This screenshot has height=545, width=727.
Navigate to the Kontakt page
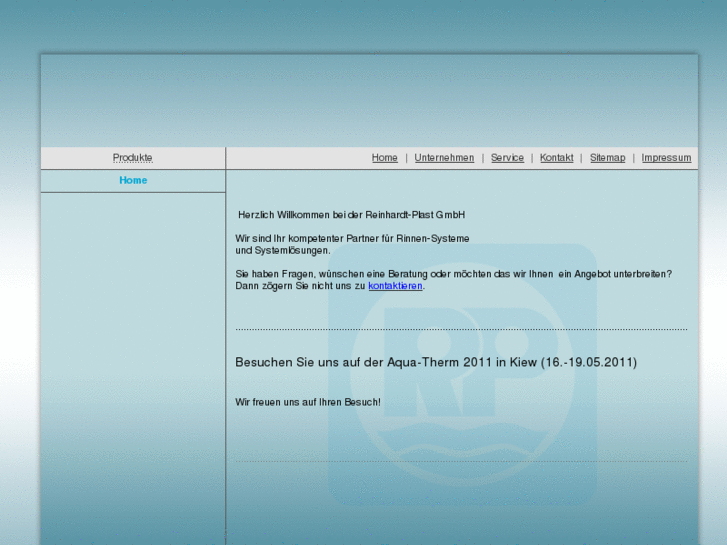click(556, 158)
